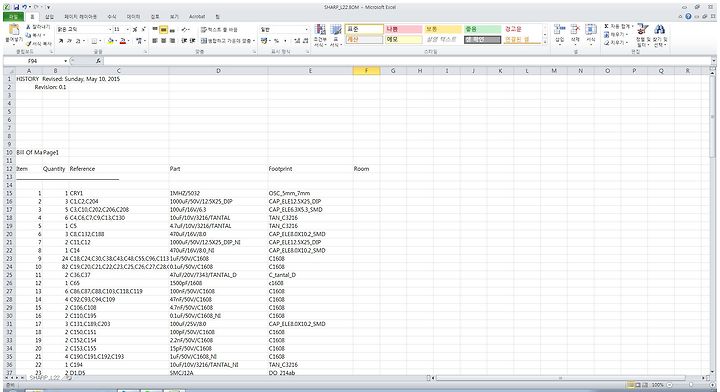The image size is (720, 392).
Task: Open the Paste button in clipboard group
Action: (14, 34)
